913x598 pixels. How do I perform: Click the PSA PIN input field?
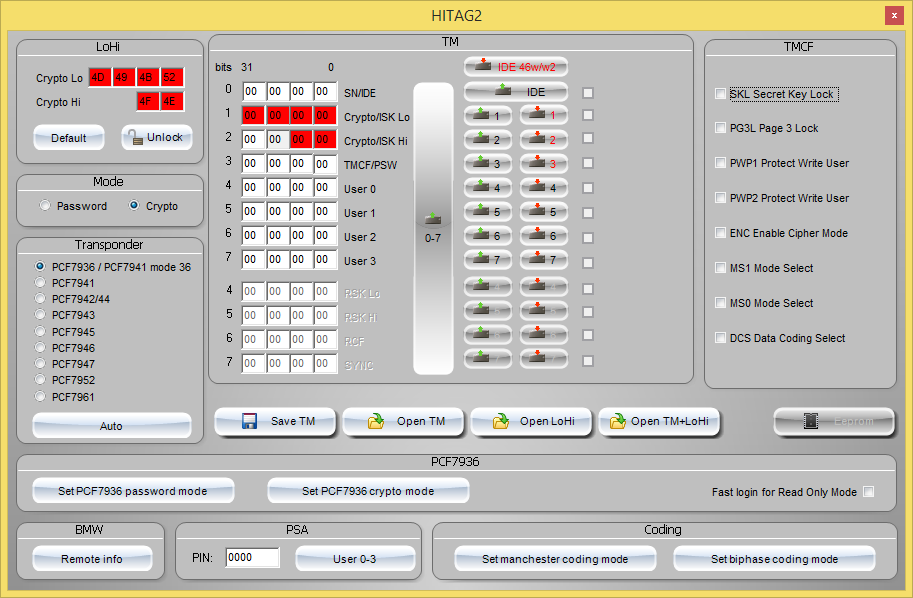click(x=252, y=557)
